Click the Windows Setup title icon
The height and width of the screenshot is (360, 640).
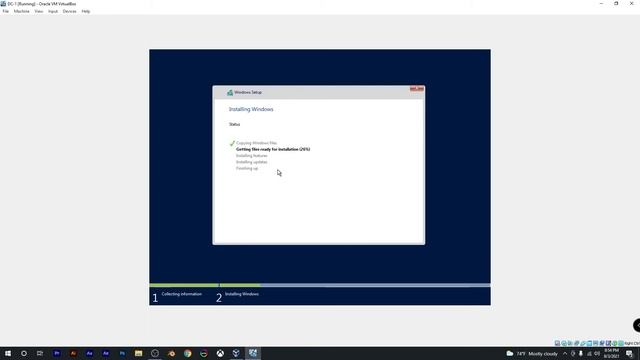[230, 93]
